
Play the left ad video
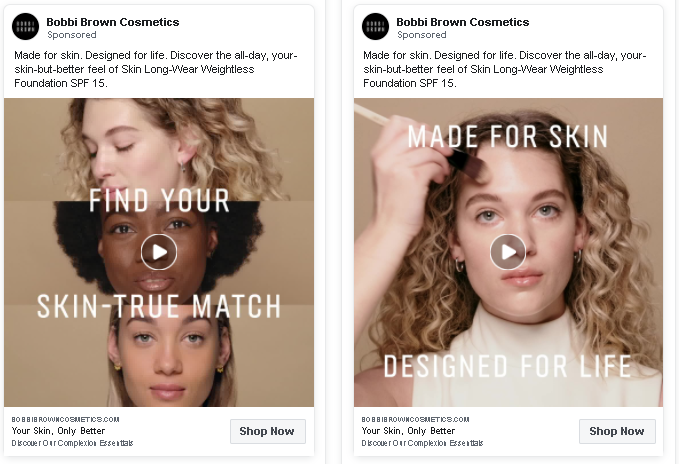[x=159, y=252]
